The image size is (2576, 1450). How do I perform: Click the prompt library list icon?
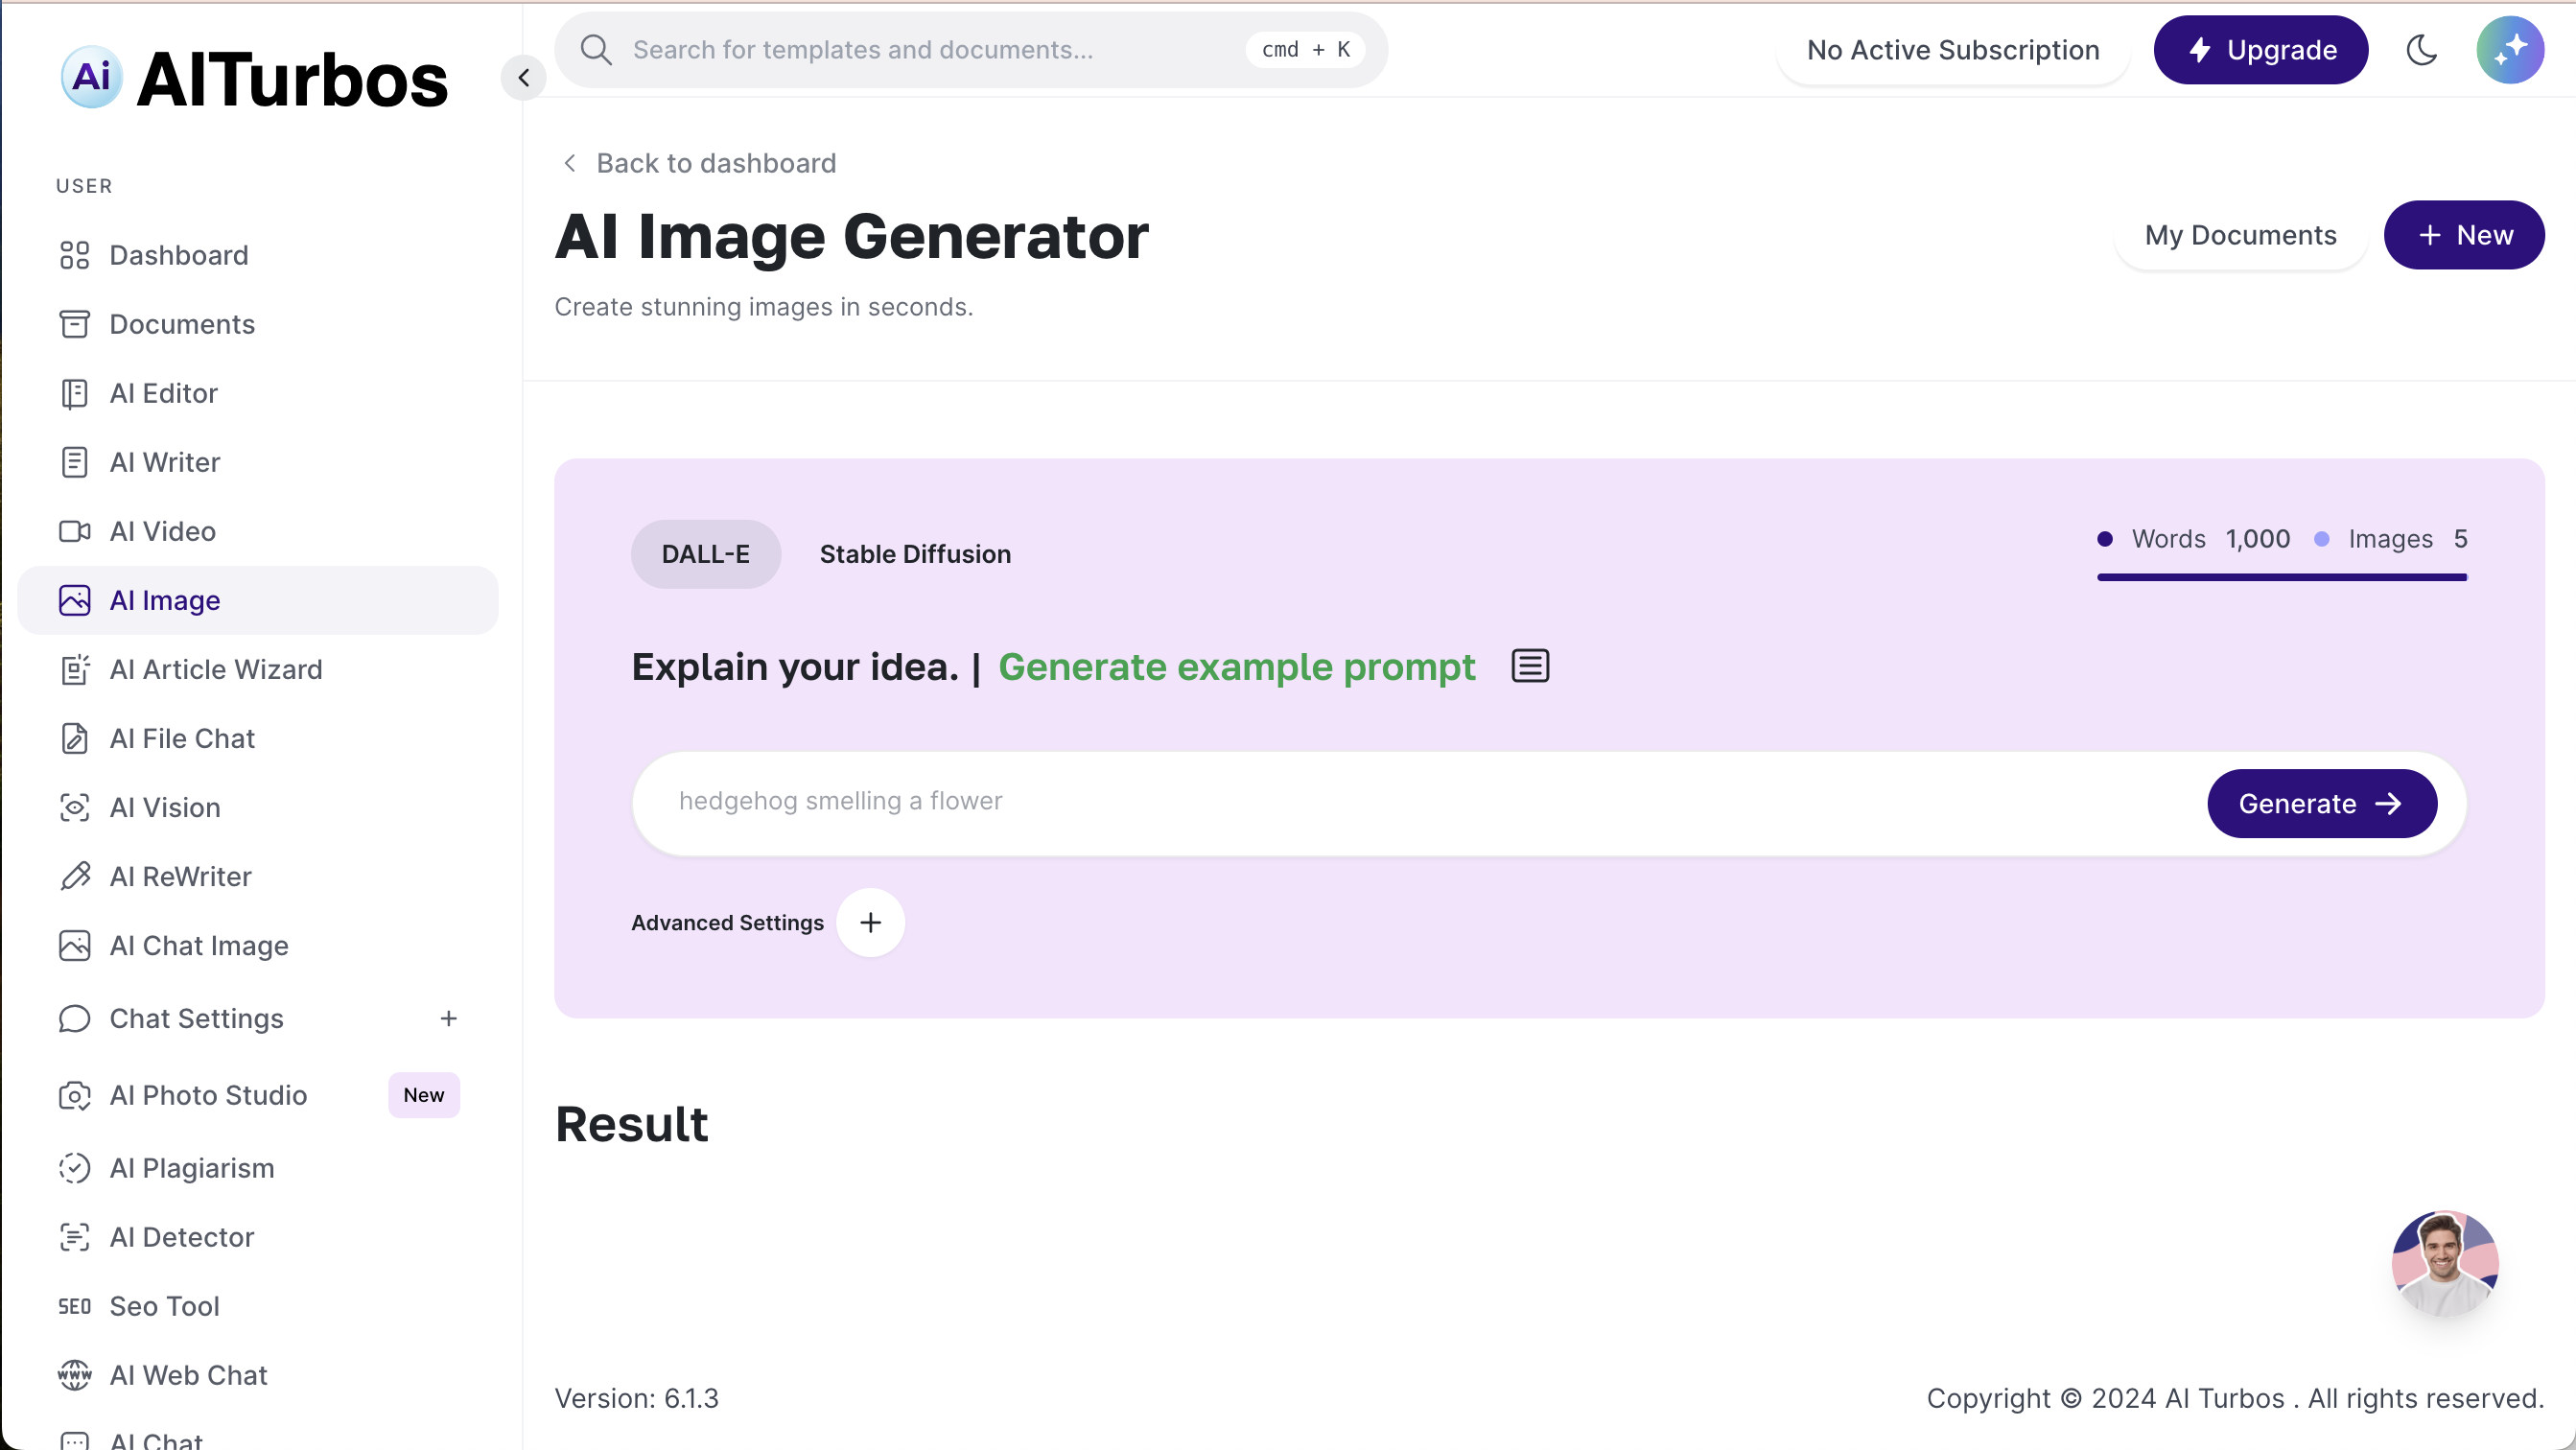click(1530, 666)
